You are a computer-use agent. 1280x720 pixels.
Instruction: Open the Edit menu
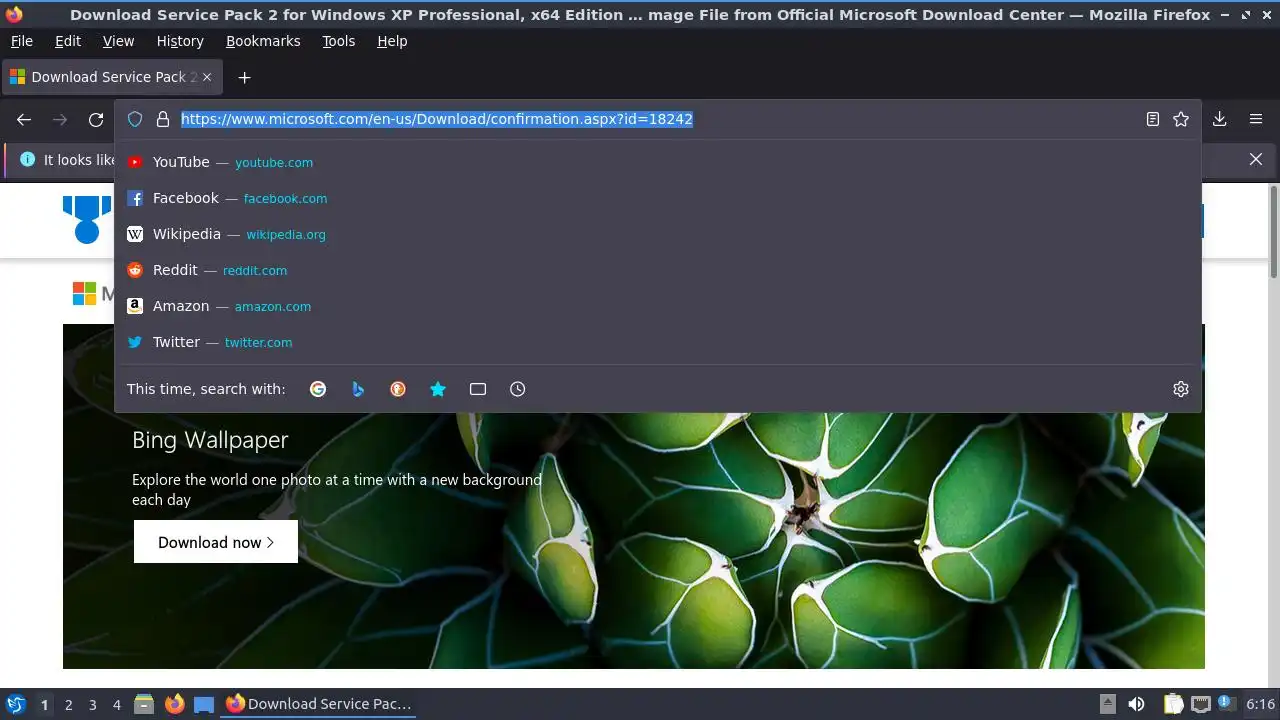click(x=68, y=41)
